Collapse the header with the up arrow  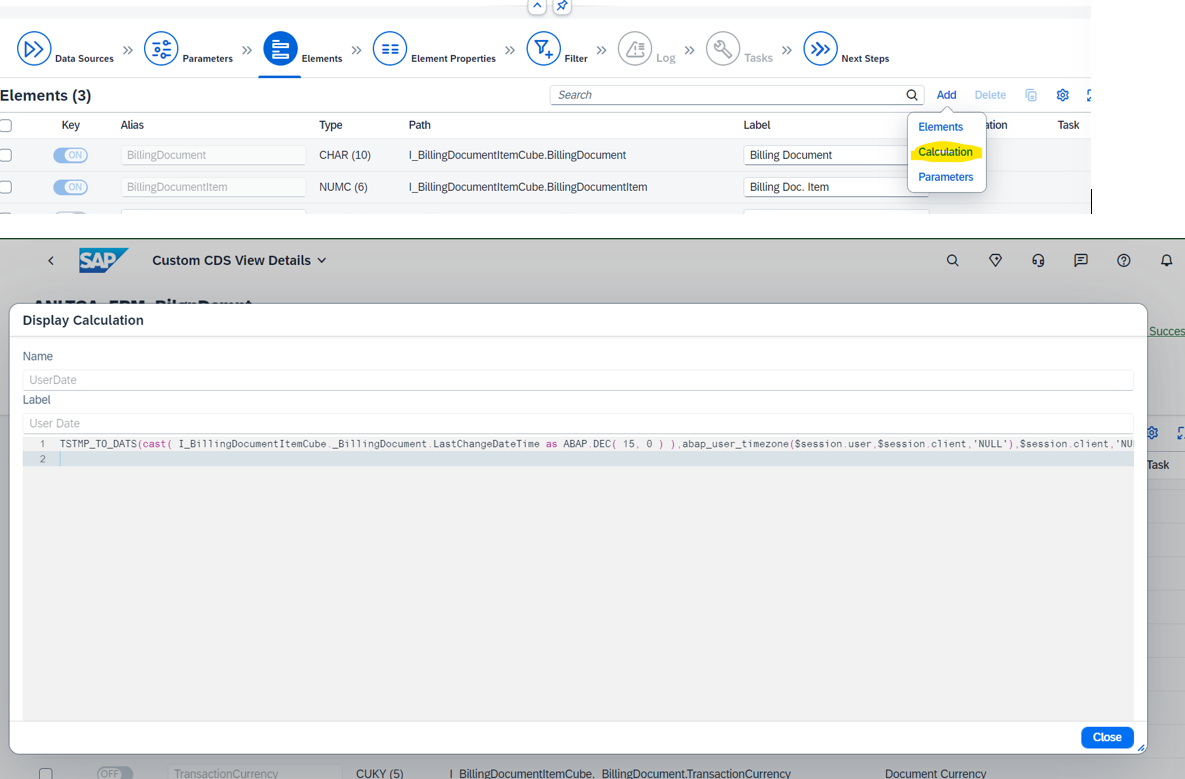tap(537, 6)
